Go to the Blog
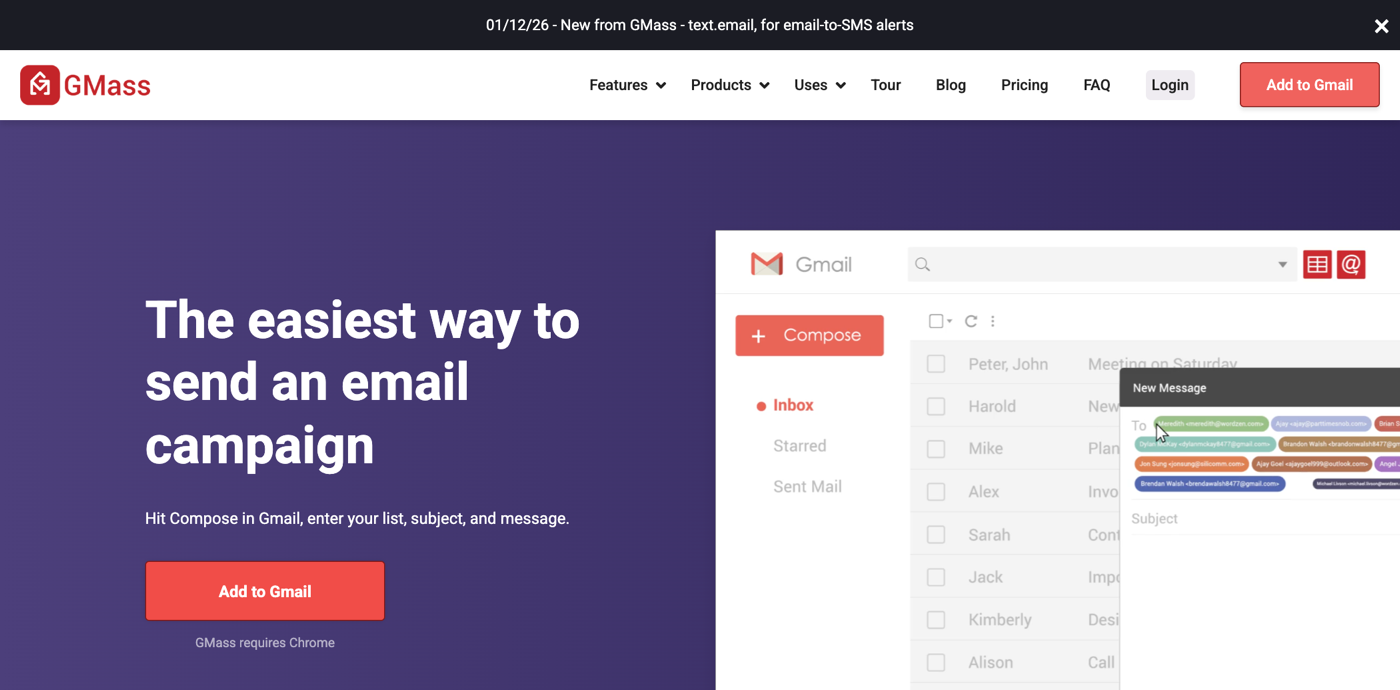This screenshot has width=1400, height=690. click(951, 85)
